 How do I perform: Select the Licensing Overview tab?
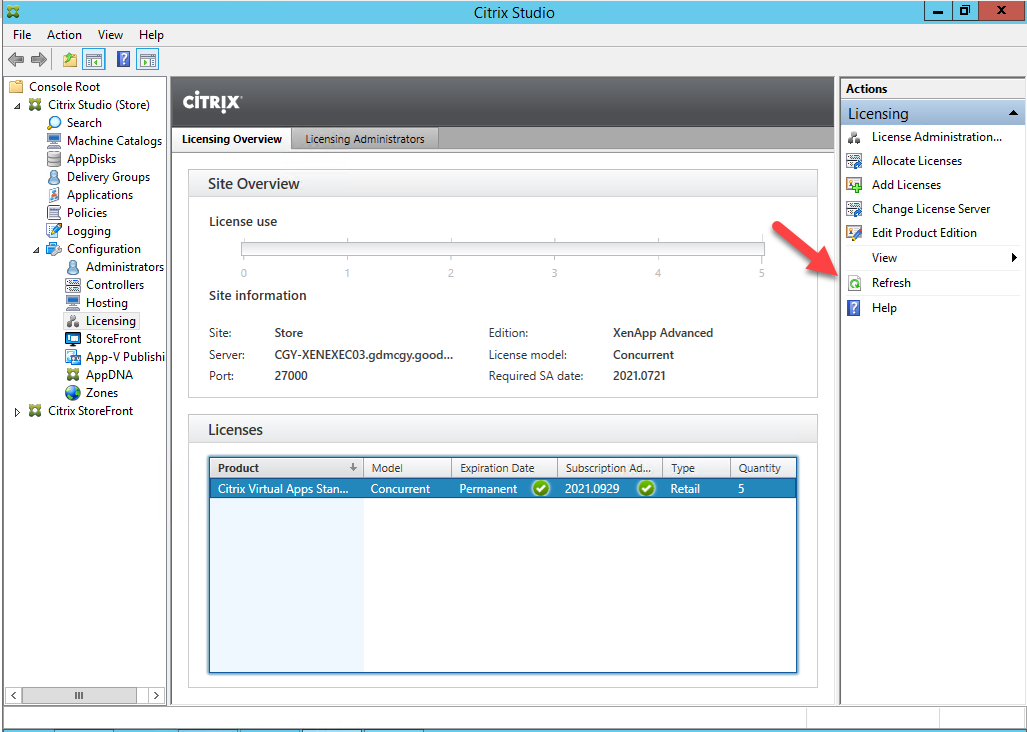pos(232,139)
